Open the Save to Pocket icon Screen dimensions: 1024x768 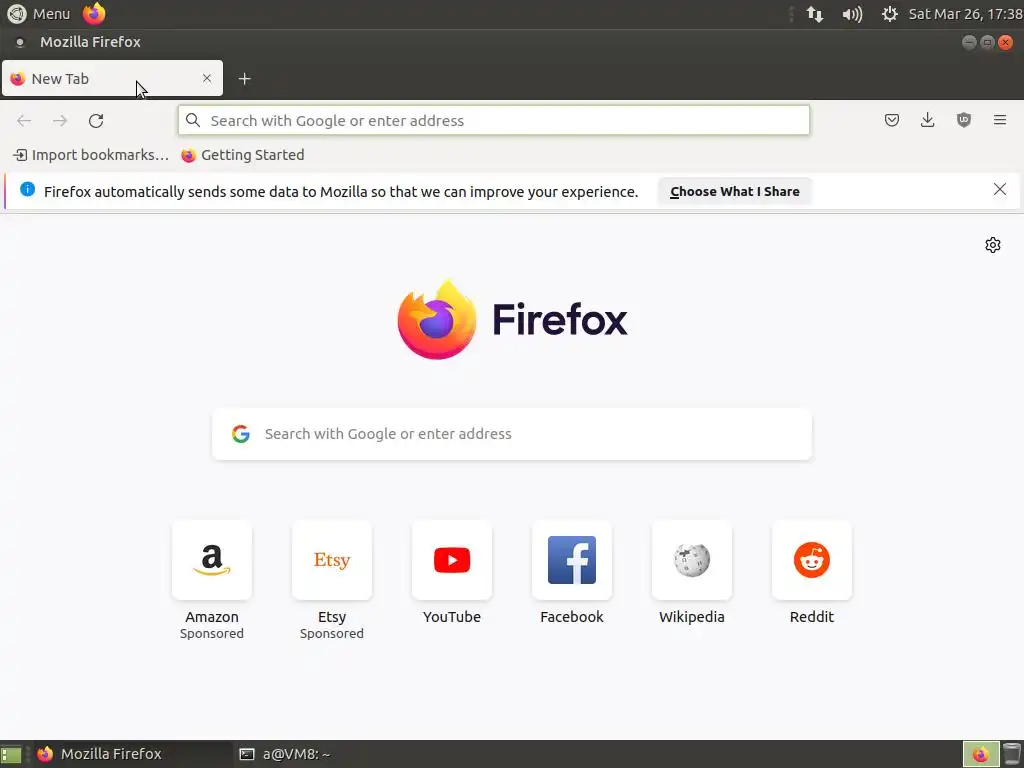pyautogui.click(x=891, y=120)
